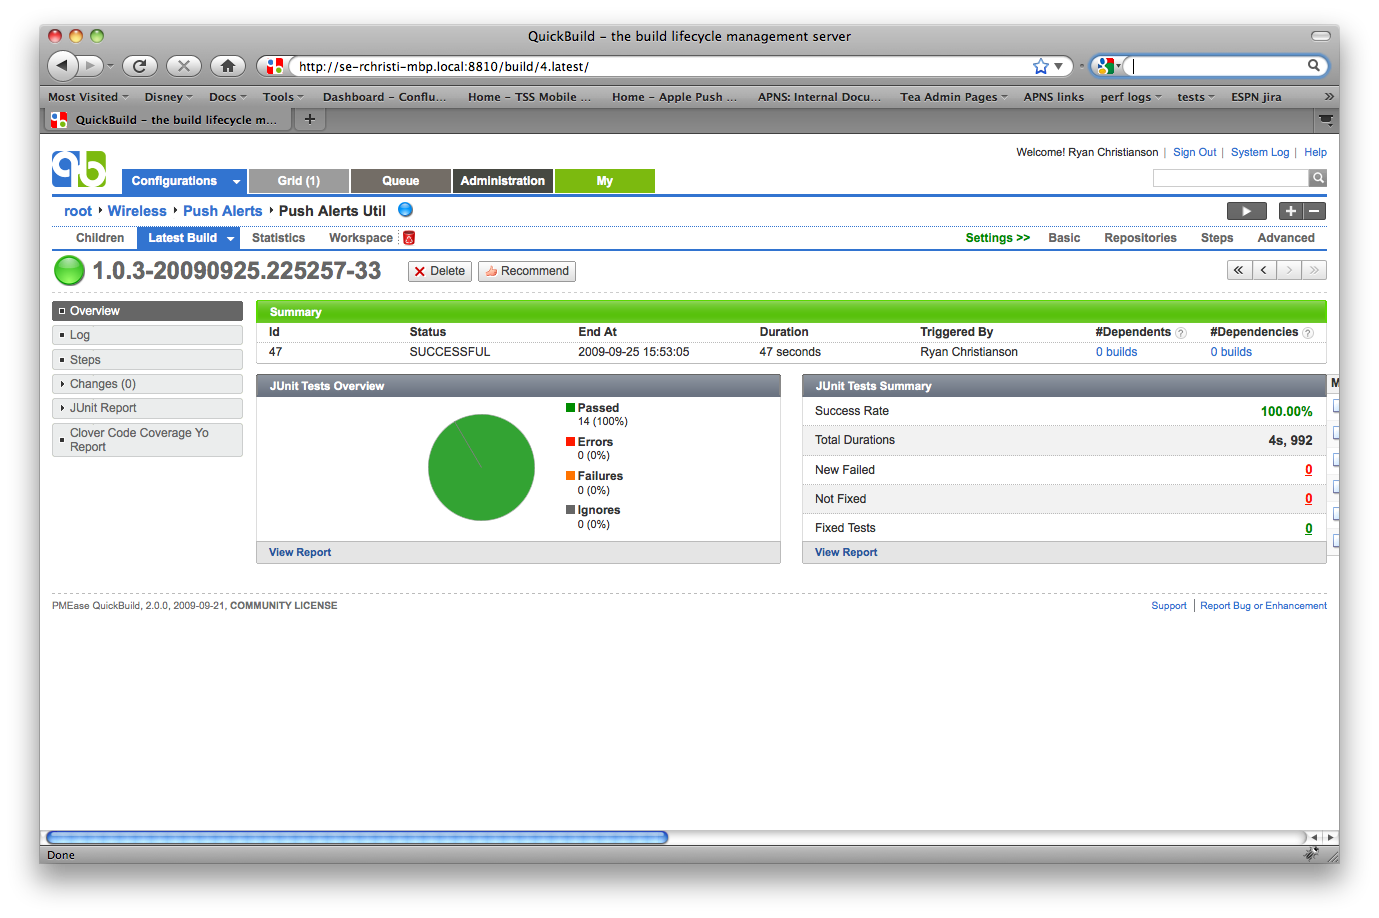Click the blue globe icon beside Push Alerts Util
This screenshot has width=1379, height=918.
(405, 210)
